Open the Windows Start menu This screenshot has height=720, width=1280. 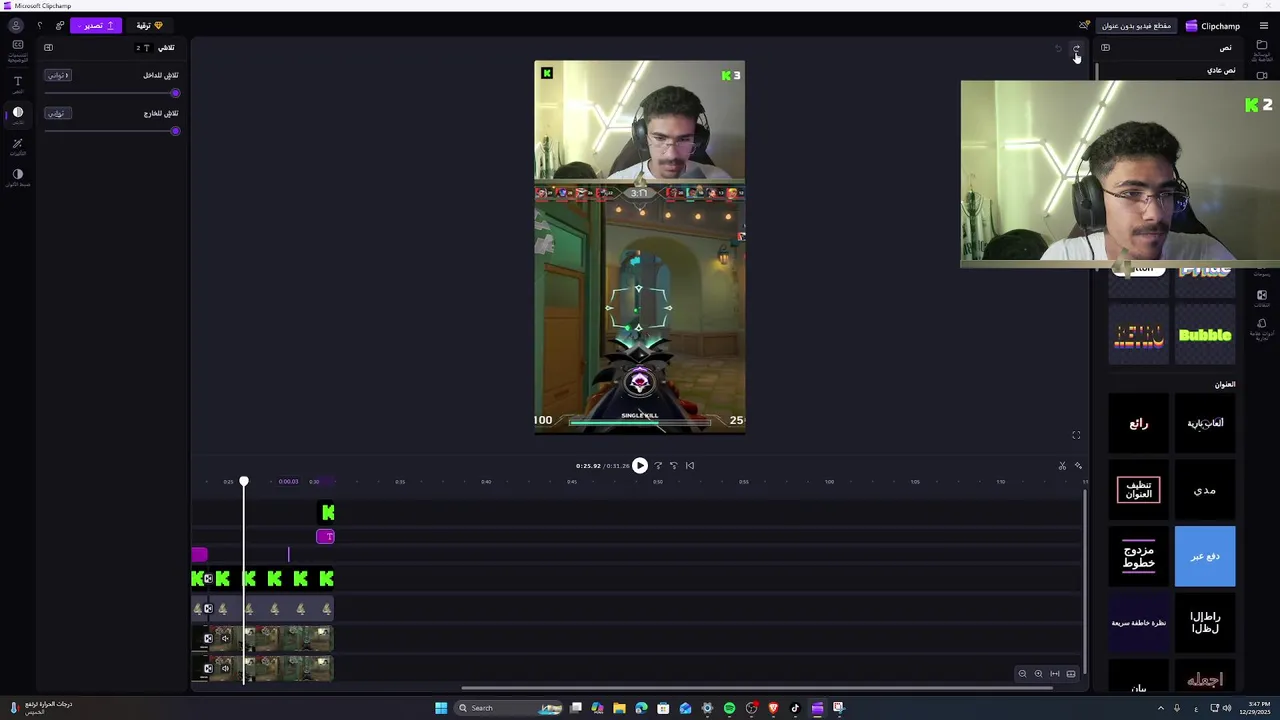tap(441, 708)
